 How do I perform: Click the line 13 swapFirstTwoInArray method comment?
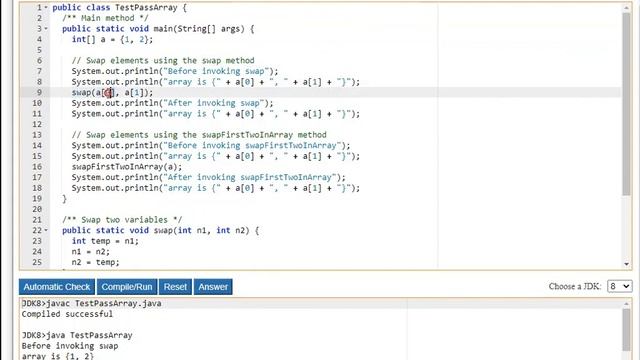click(199, 135)
